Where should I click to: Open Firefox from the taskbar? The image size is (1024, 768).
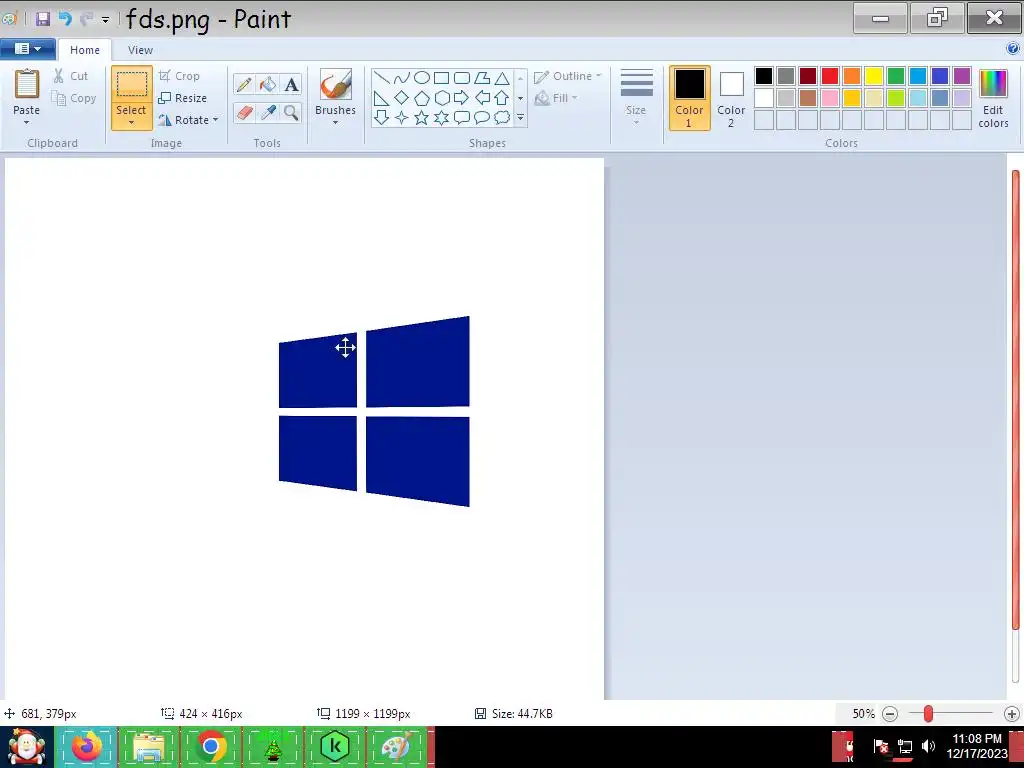click(x=87, y=746)
